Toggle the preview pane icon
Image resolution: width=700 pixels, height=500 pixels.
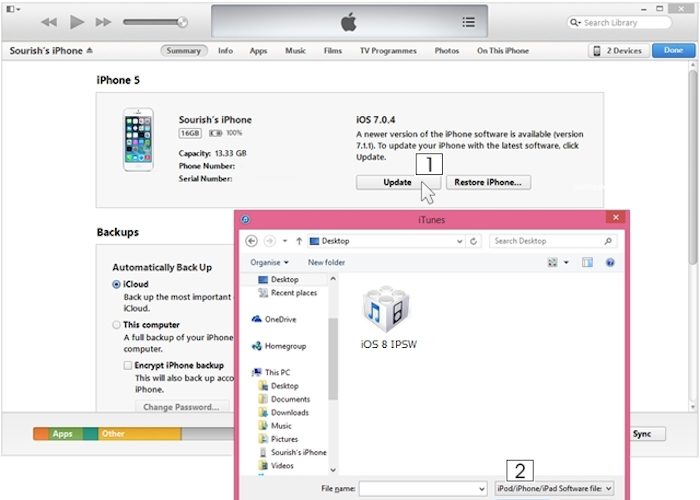tap(587, 262)
